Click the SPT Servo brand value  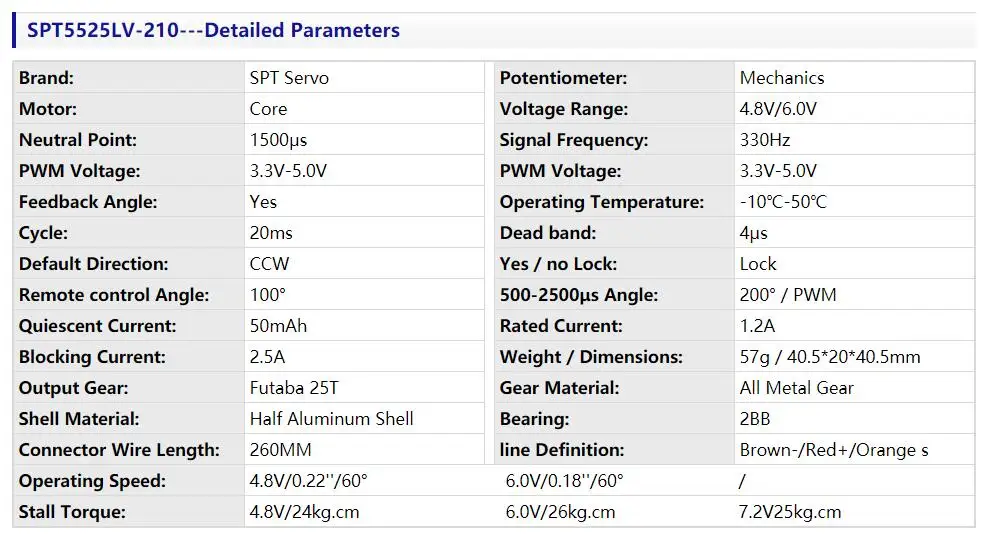[289, 77]
